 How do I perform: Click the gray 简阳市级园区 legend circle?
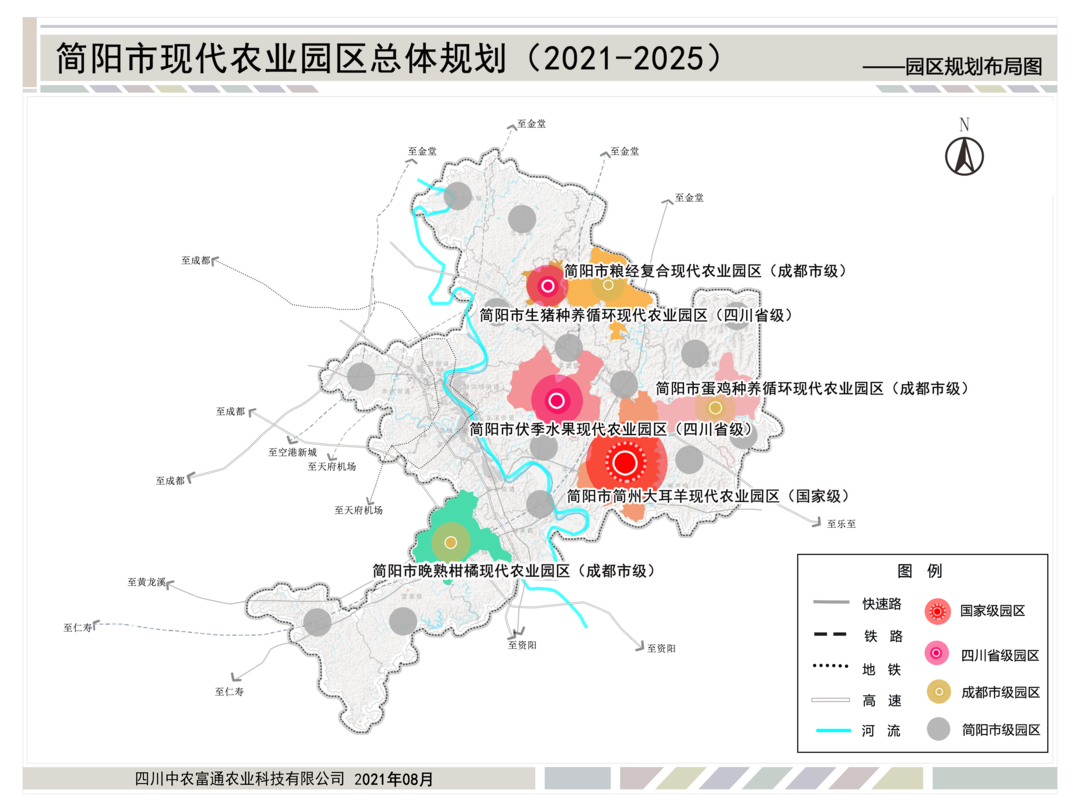coord(938,729)
